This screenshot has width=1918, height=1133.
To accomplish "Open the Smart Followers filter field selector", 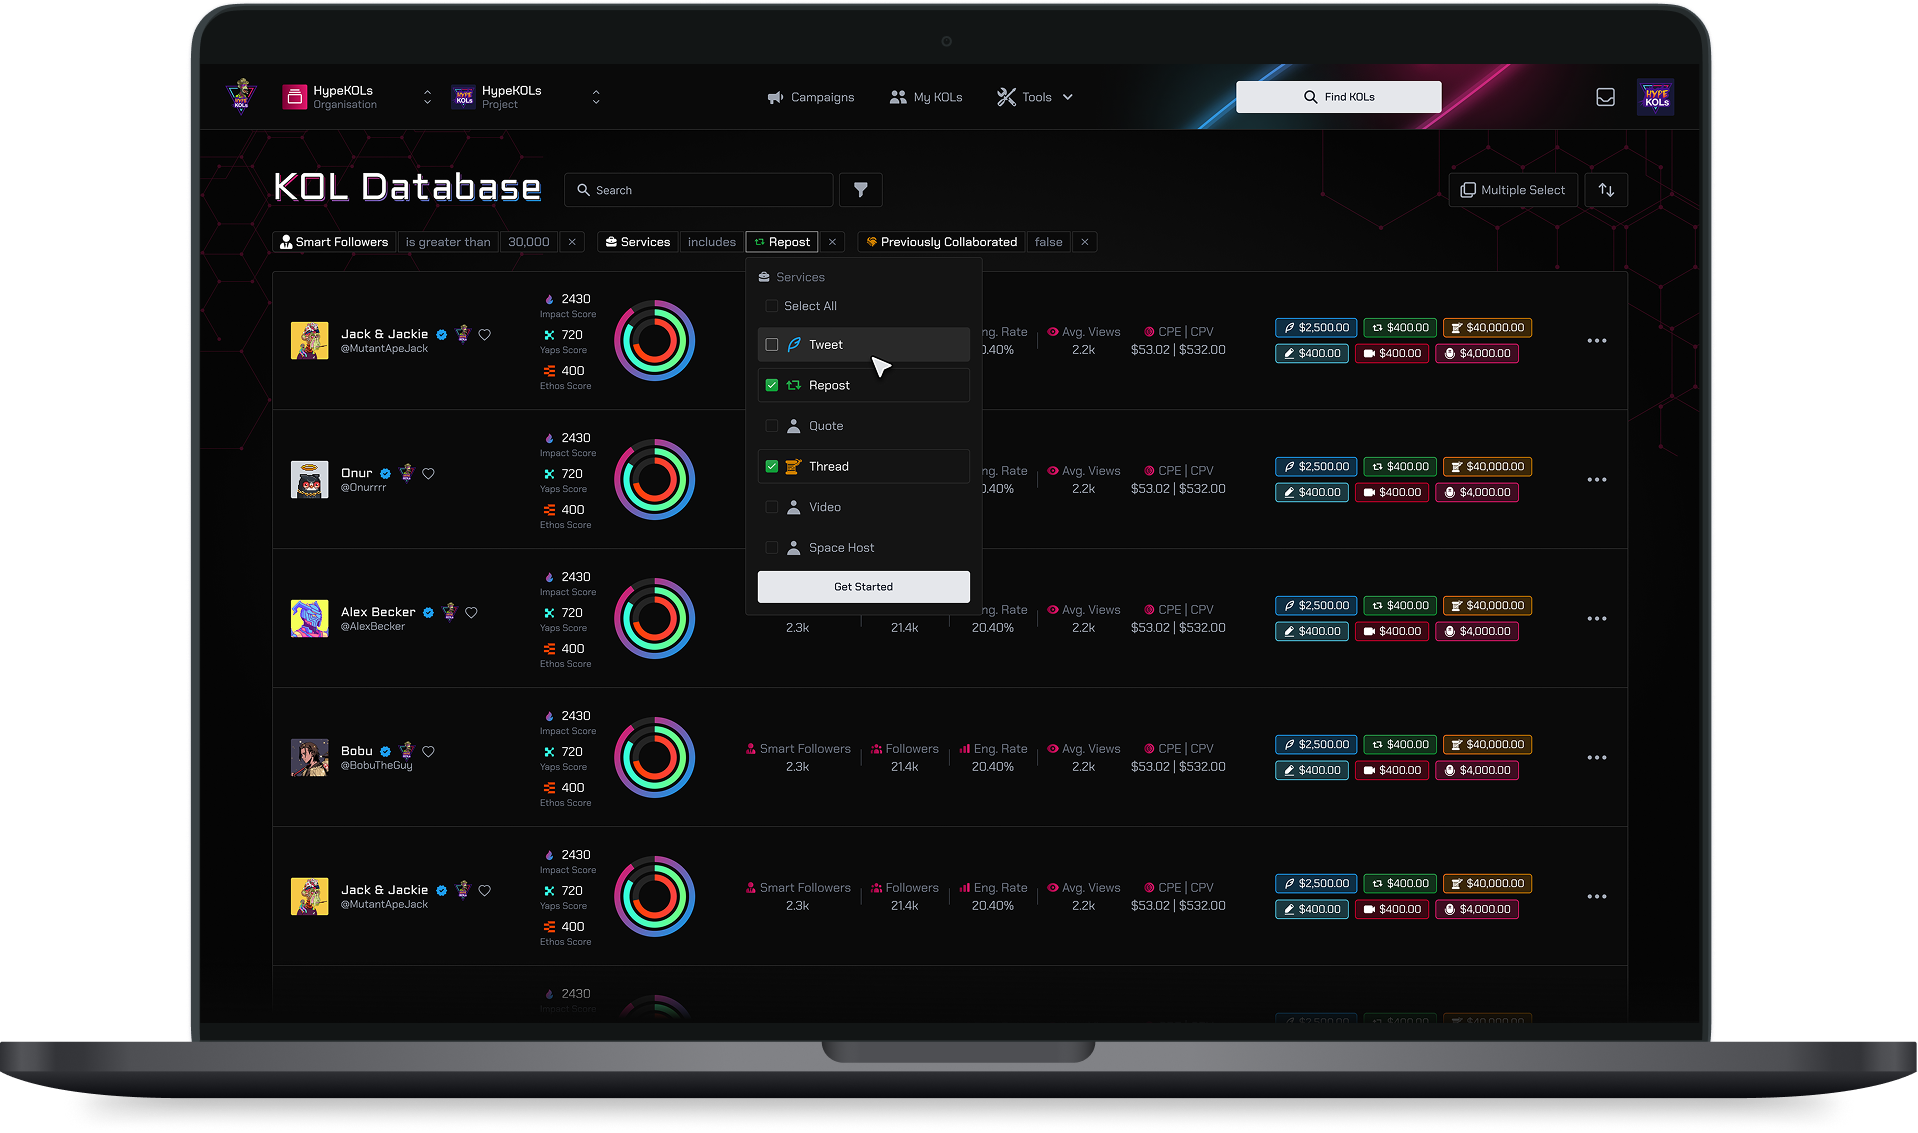I will pyautogui.click(x=334, y=242).
